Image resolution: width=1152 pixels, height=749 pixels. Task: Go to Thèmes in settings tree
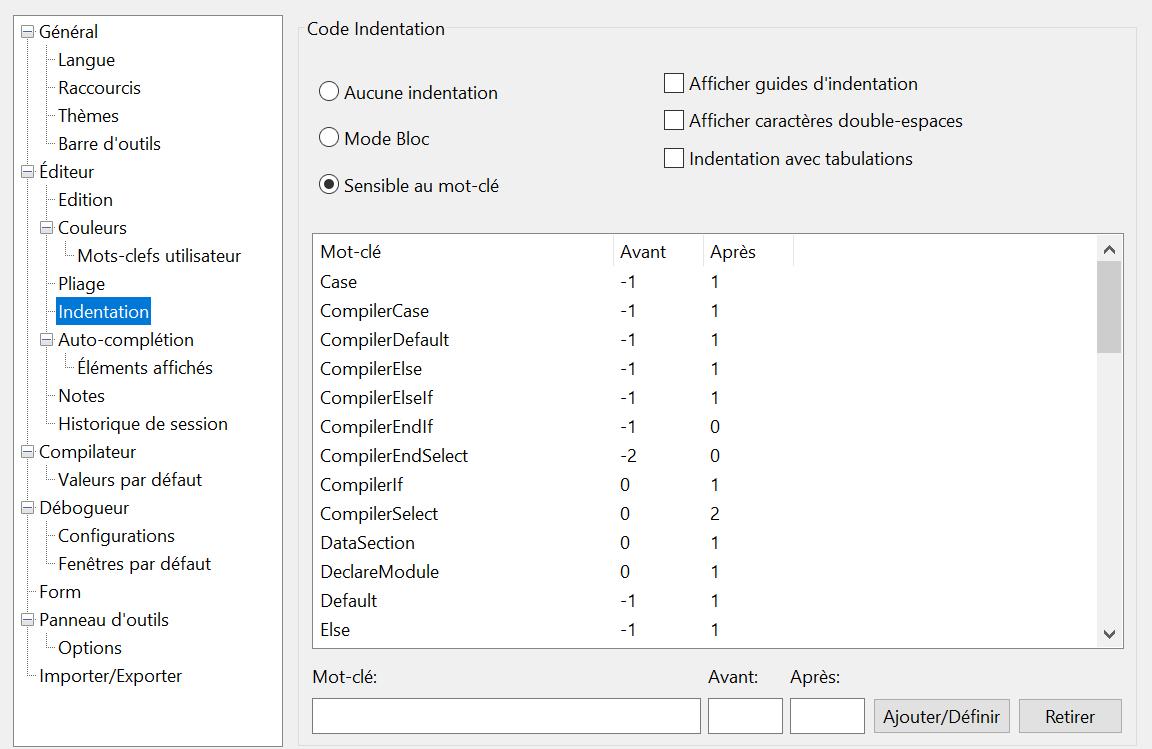pyautogui.click(x=88, y=116)
